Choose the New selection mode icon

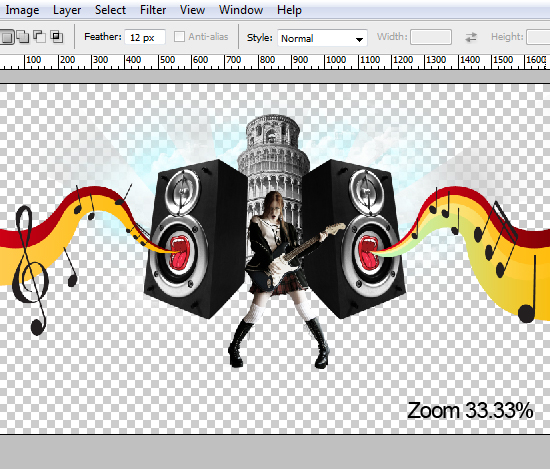point(7,37)
